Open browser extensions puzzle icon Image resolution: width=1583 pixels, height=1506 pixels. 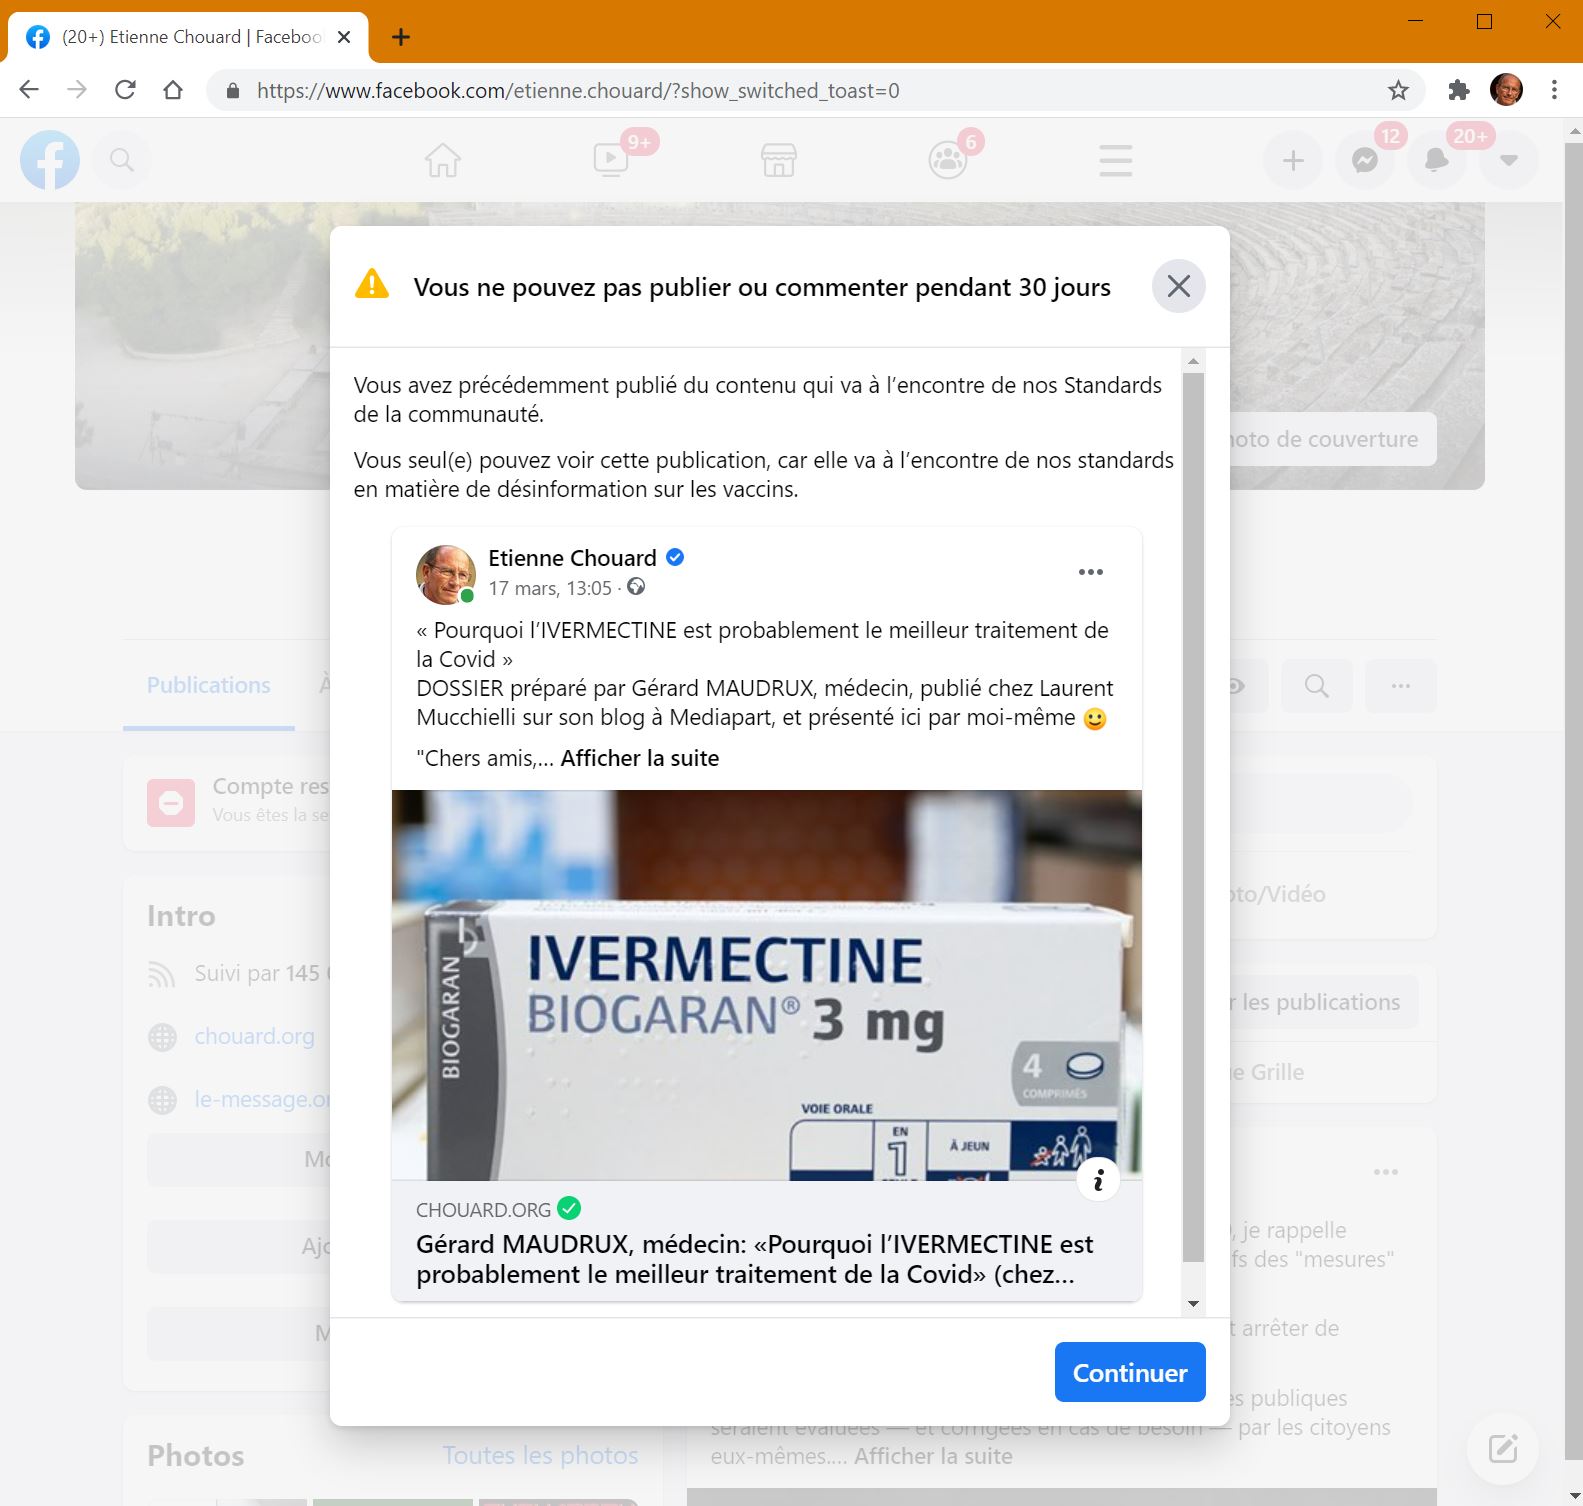(x=1459, y=91)
